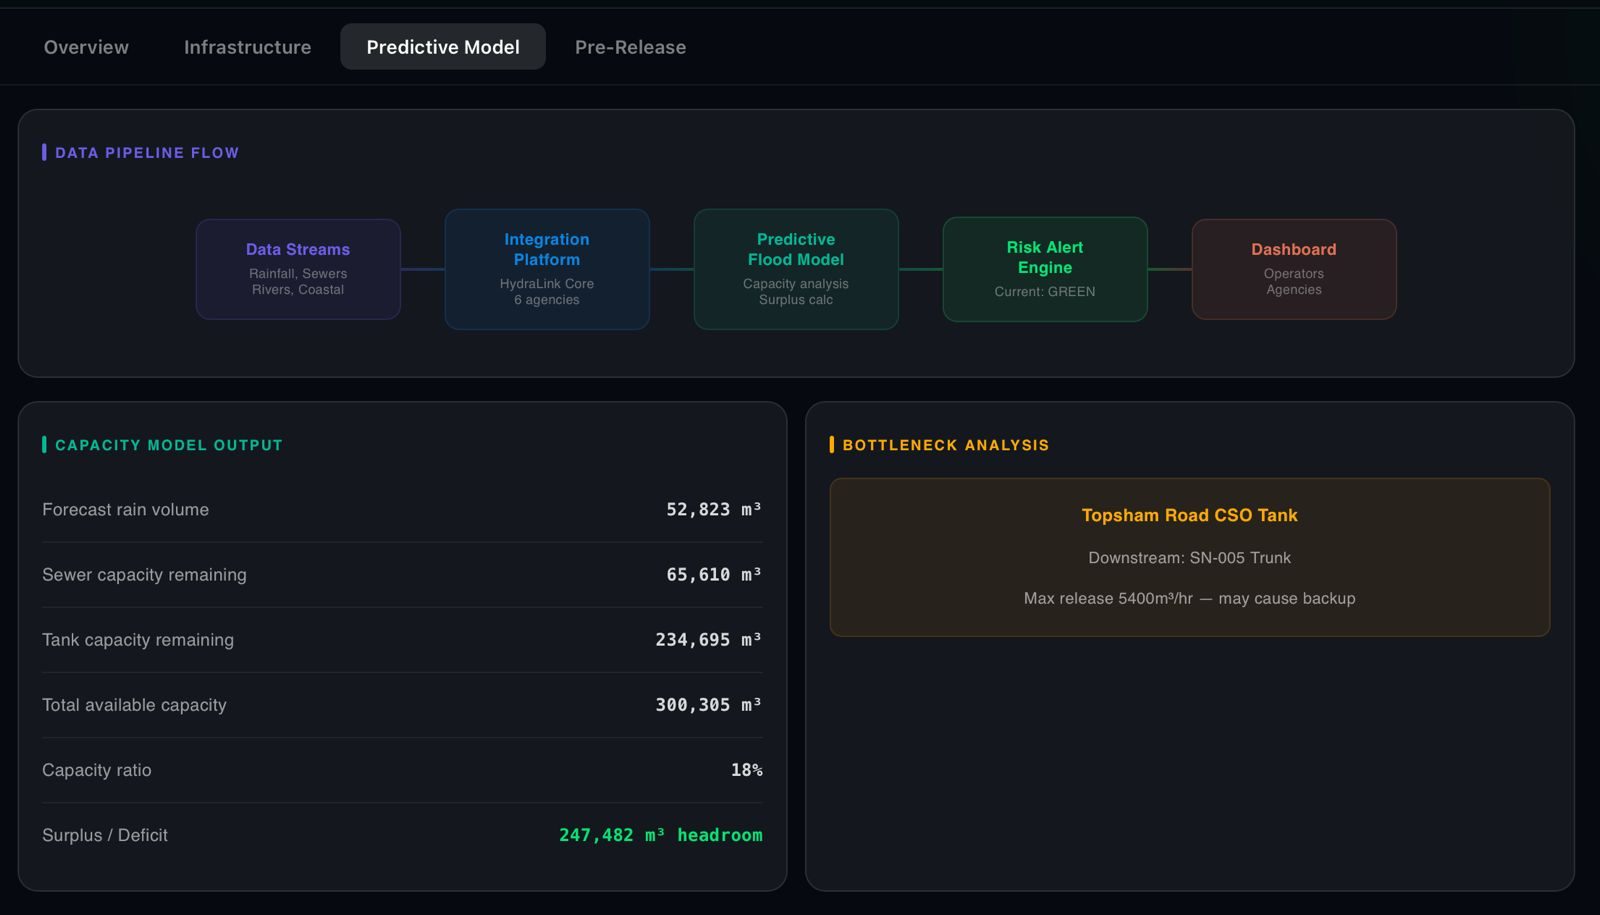Select the Surplus / Deficit label
The image size is (1600, 915).
[x=105, y=835]
